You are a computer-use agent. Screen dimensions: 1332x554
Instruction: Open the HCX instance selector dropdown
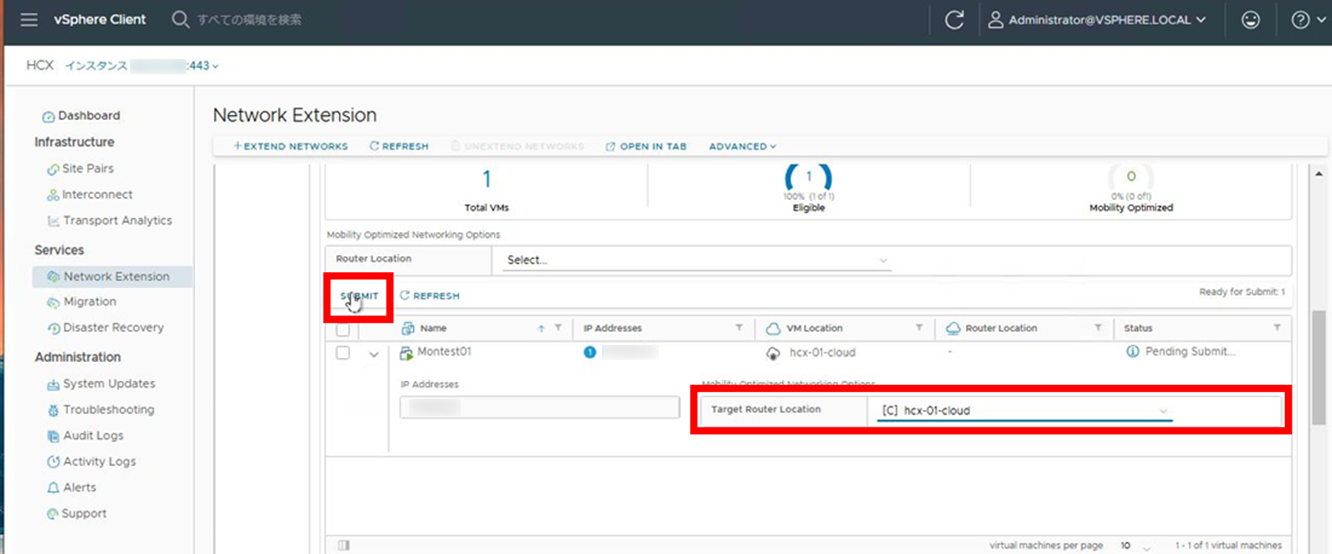click(142, 66)
